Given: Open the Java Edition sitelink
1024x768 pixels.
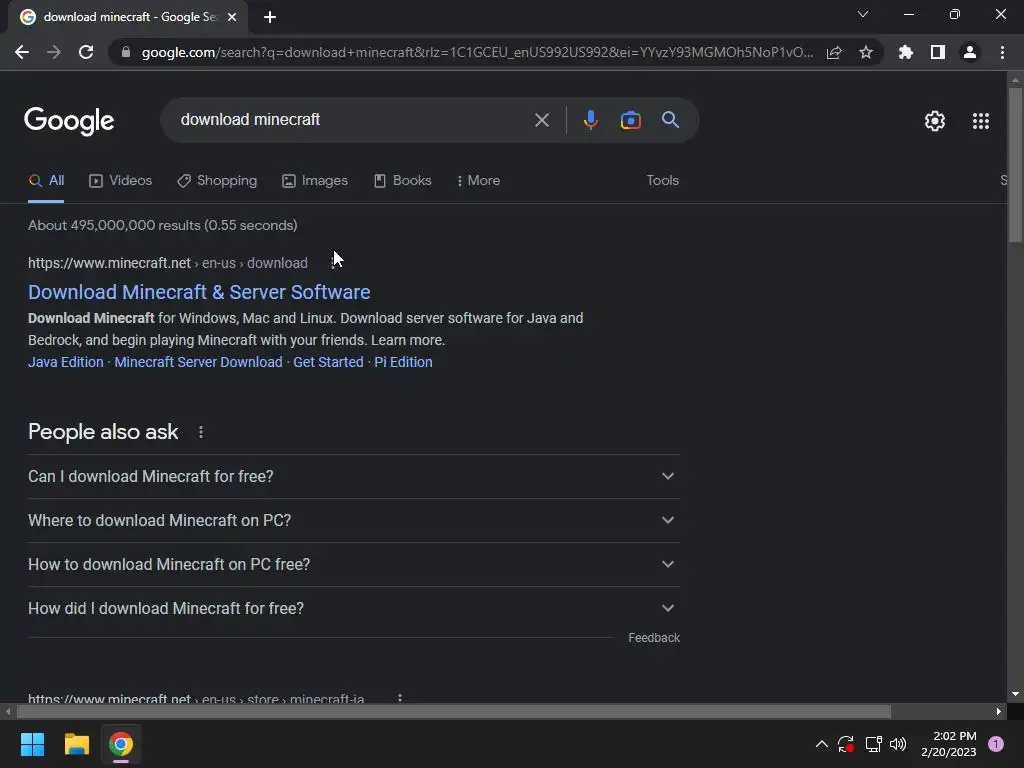Looking at the screenshot, I should coord(65,362).
